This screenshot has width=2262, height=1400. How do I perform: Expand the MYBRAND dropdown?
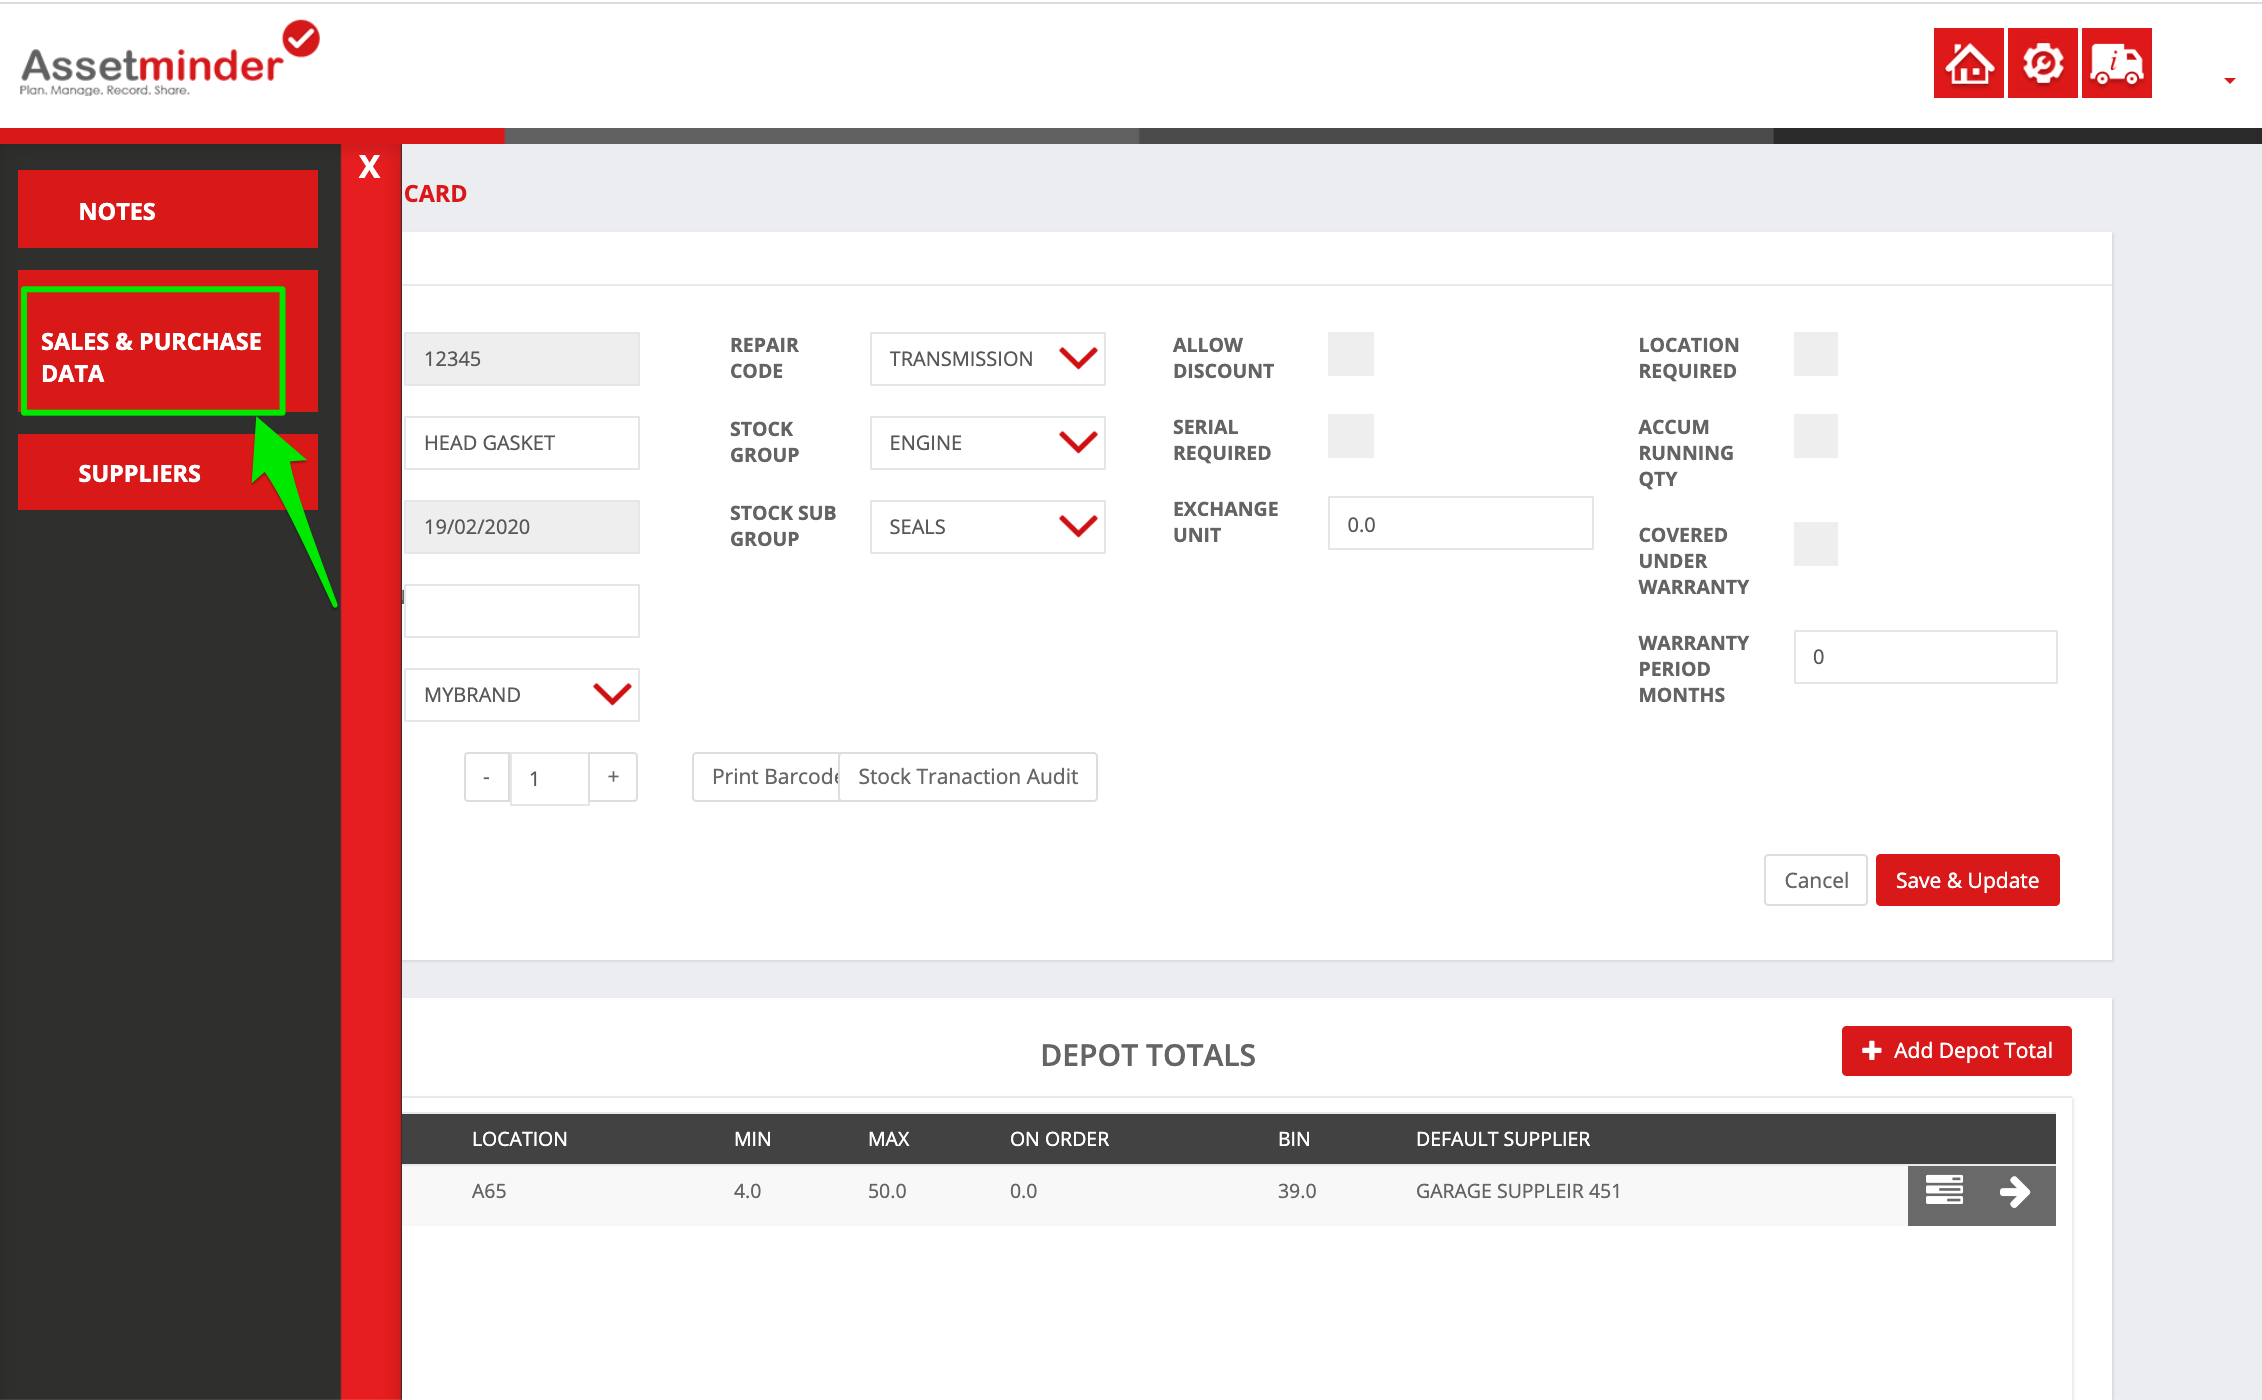click(521, 694)
